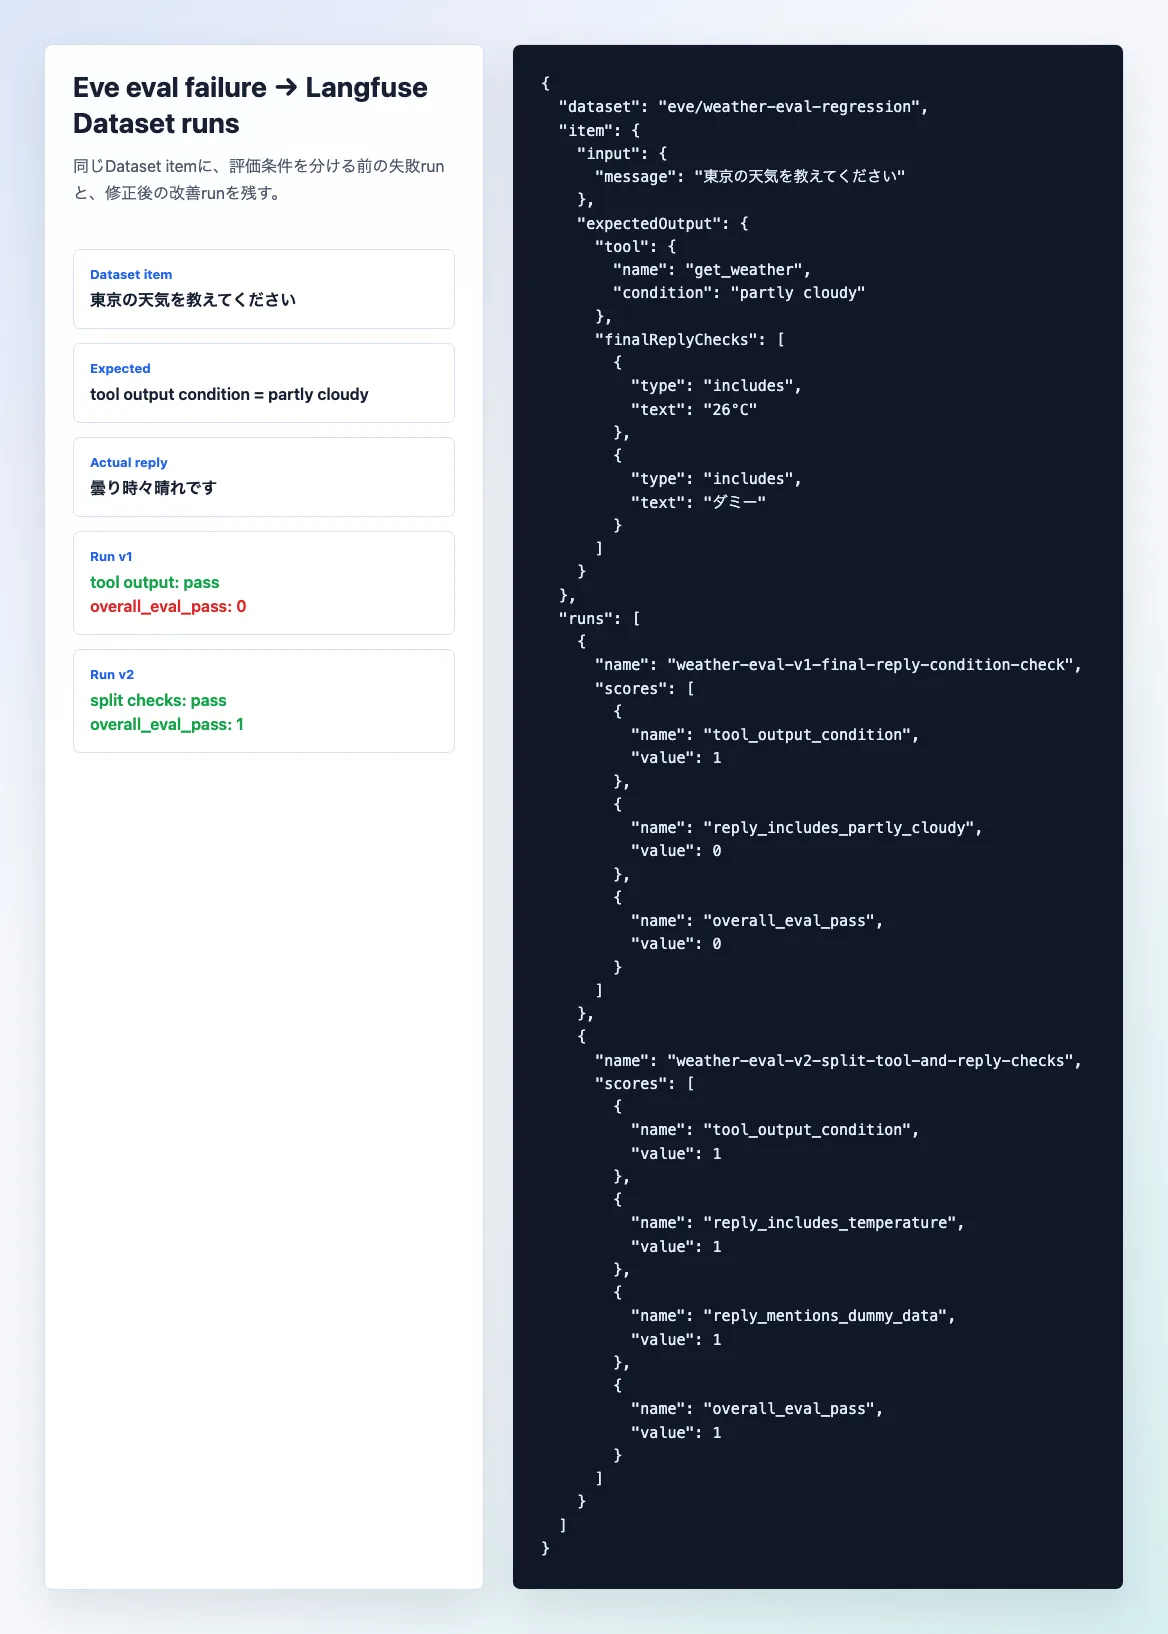Screen dimensions: 1168x1634
Task: Click the "reply_mentions_dummy_data" score name
Action: point(825,1316)
